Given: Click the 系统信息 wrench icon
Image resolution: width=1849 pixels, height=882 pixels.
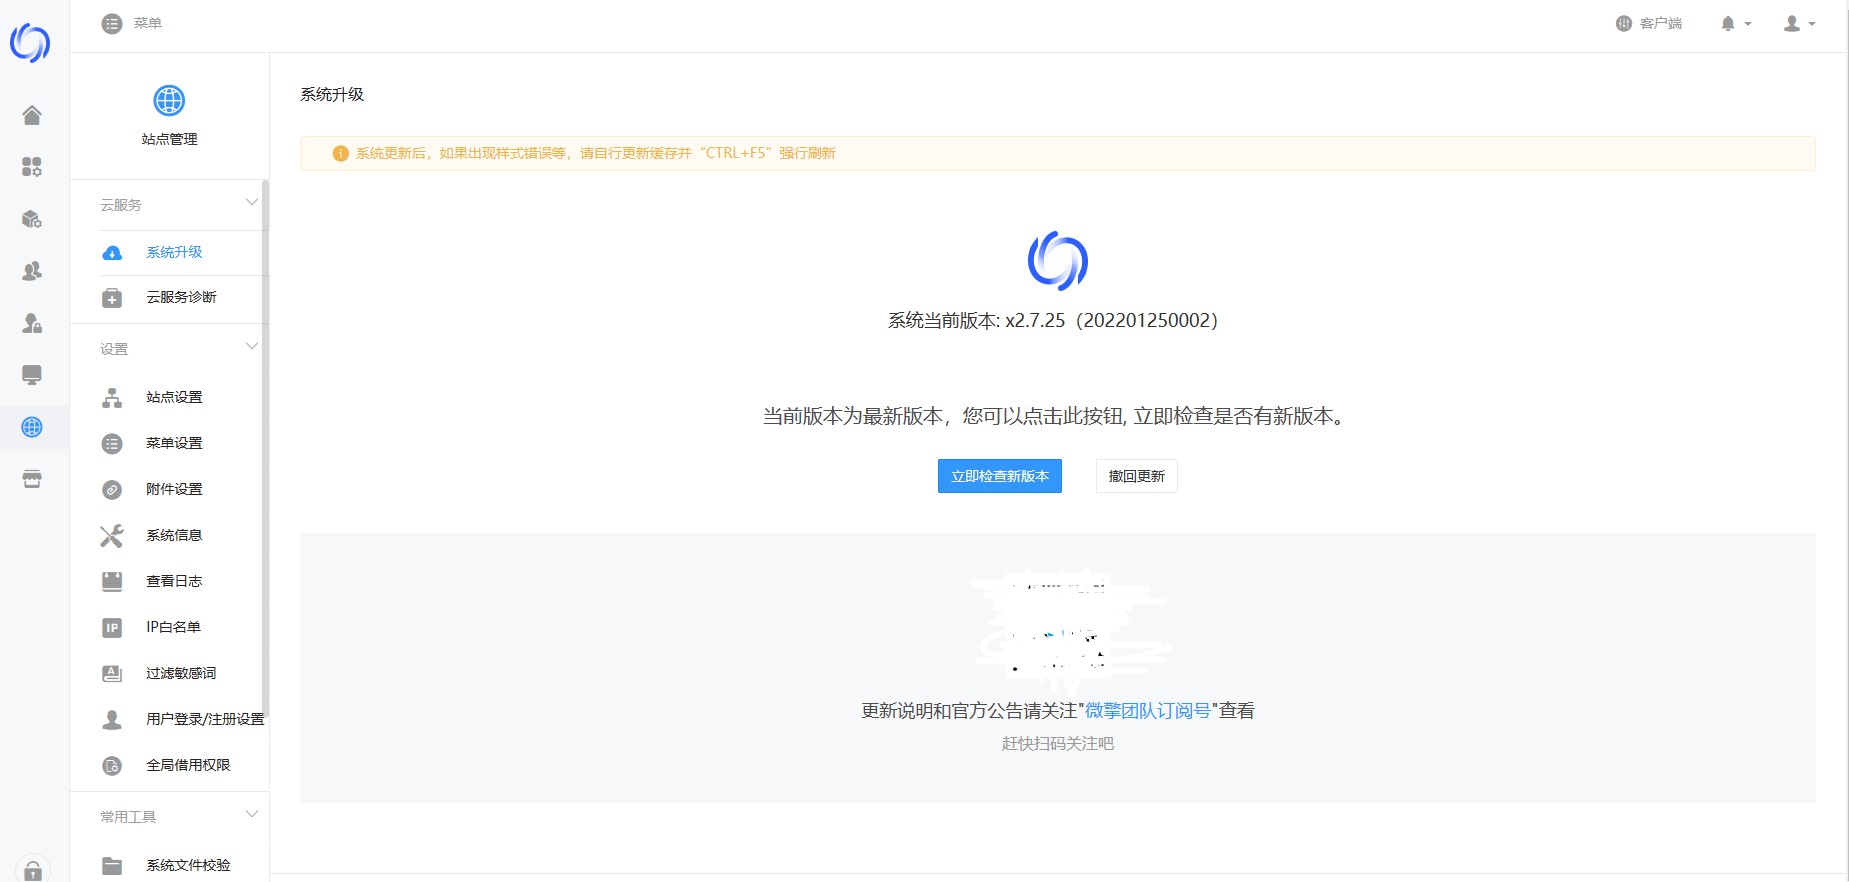Looking at the screenshot, I should tap(112, 536).
